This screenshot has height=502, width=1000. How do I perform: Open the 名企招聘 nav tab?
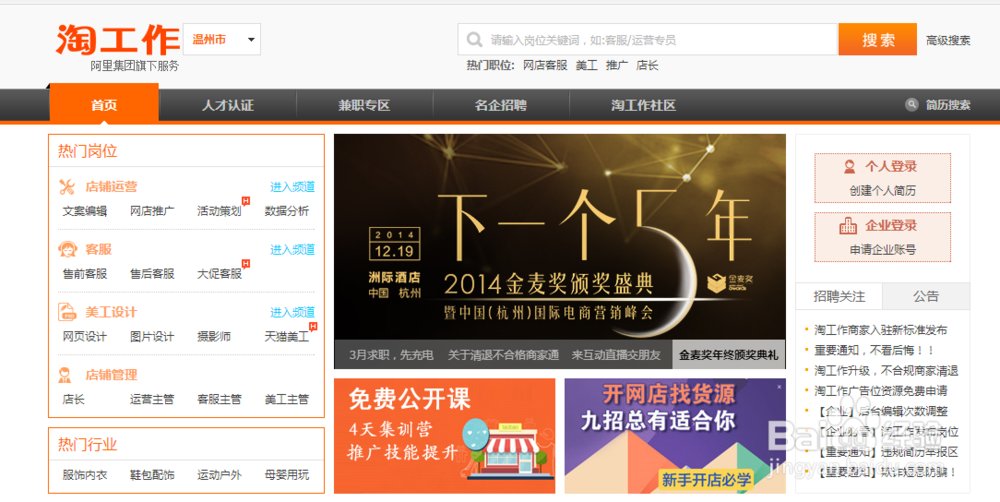pos(501,105)
